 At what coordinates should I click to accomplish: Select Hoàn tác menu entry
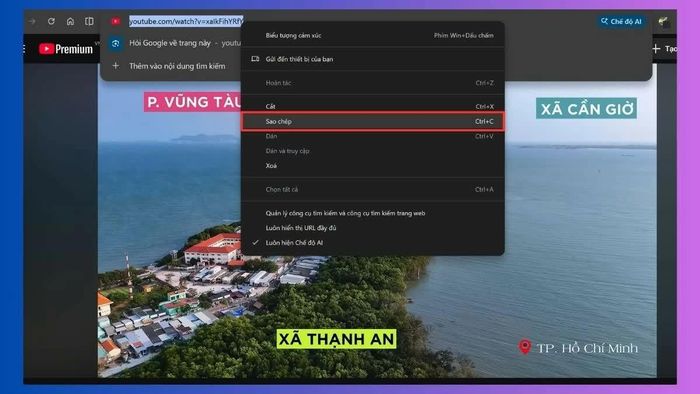[x=373, y=83]
